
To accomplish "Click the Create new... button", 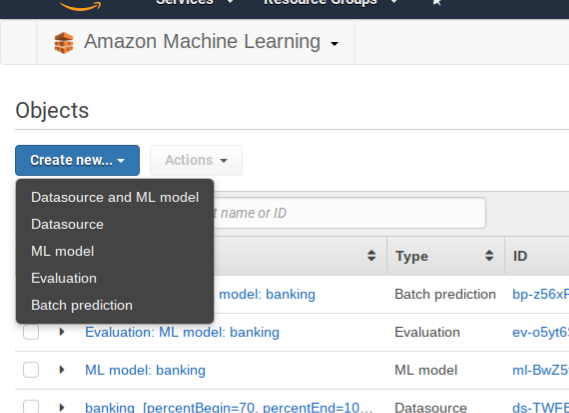I will (77, 160).
